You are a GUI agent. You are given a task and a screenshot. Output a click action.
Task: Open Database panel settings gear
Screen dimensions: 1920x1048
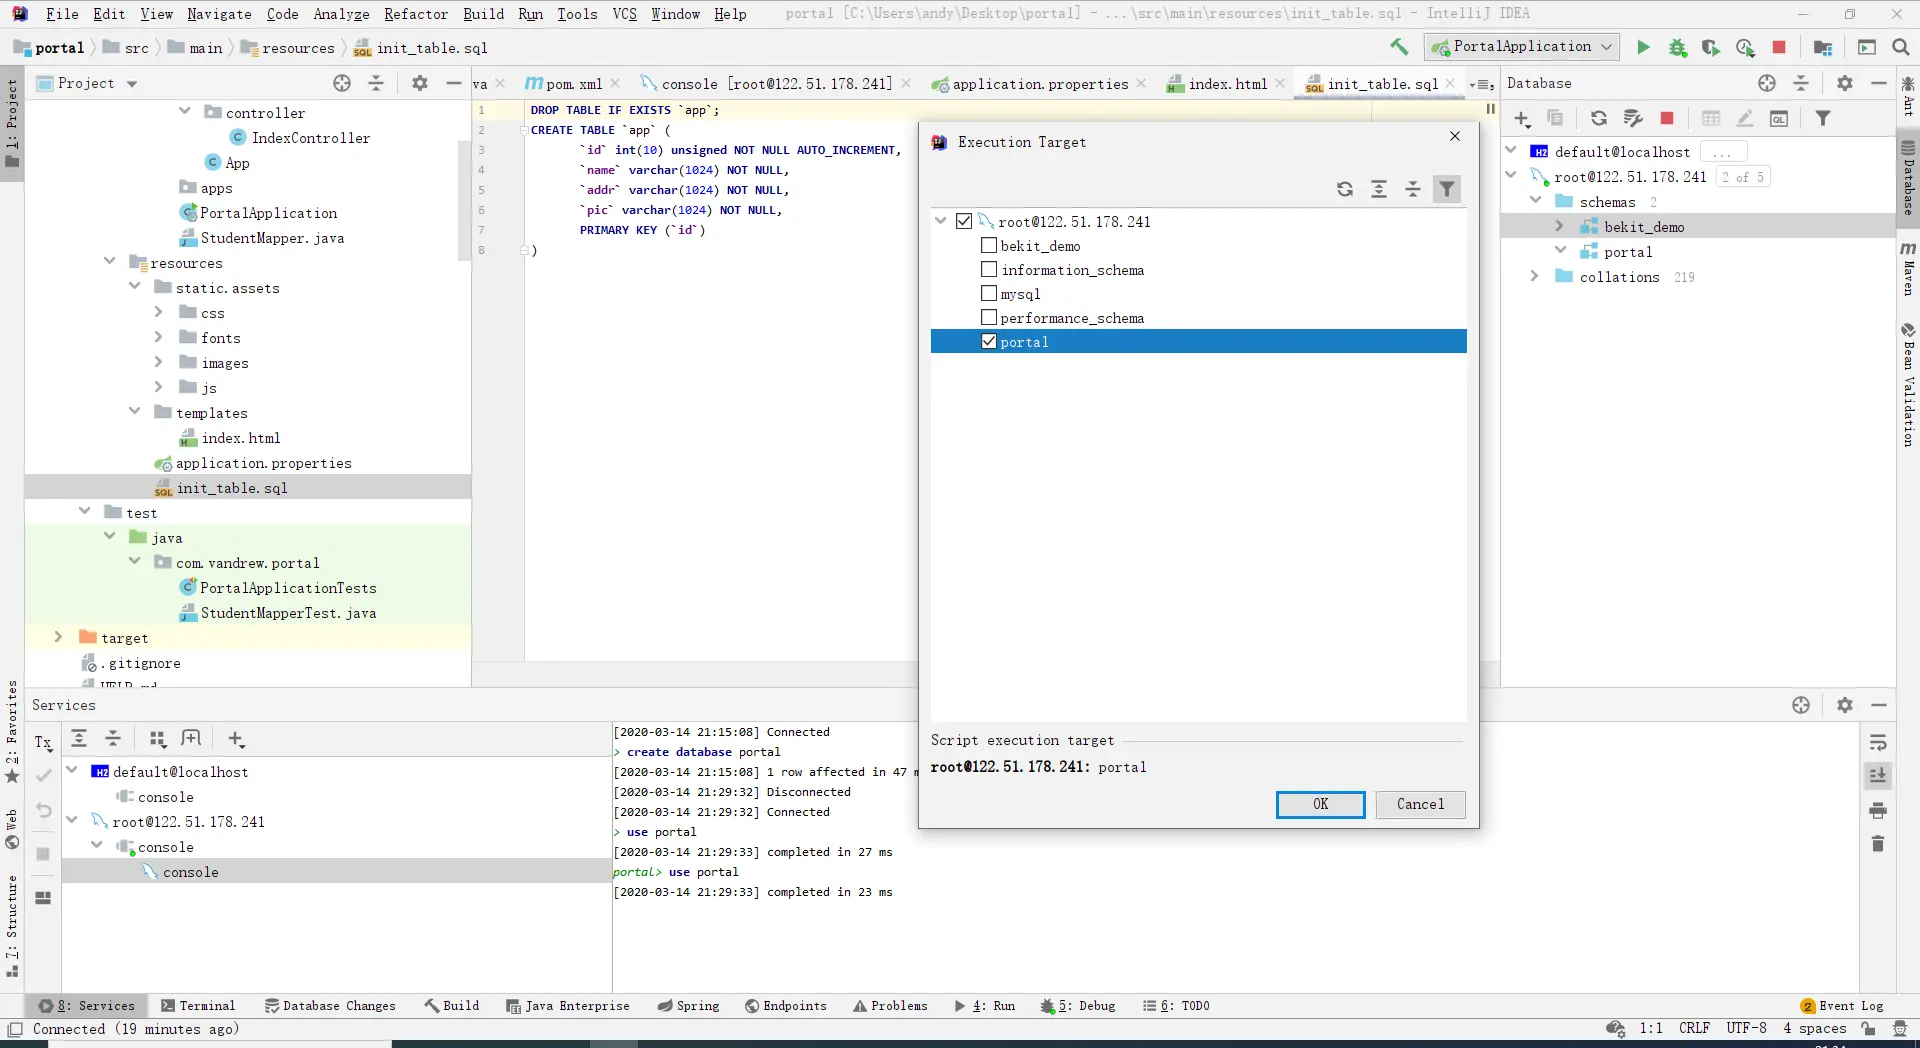(1845, 83)
